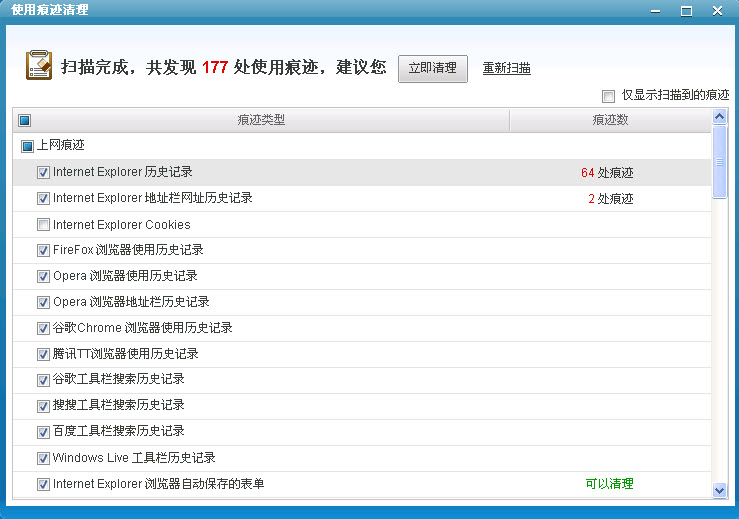This screenshot has height=519, width=739.
Task: Click the 痕迹数 column header
Action: 609,120
